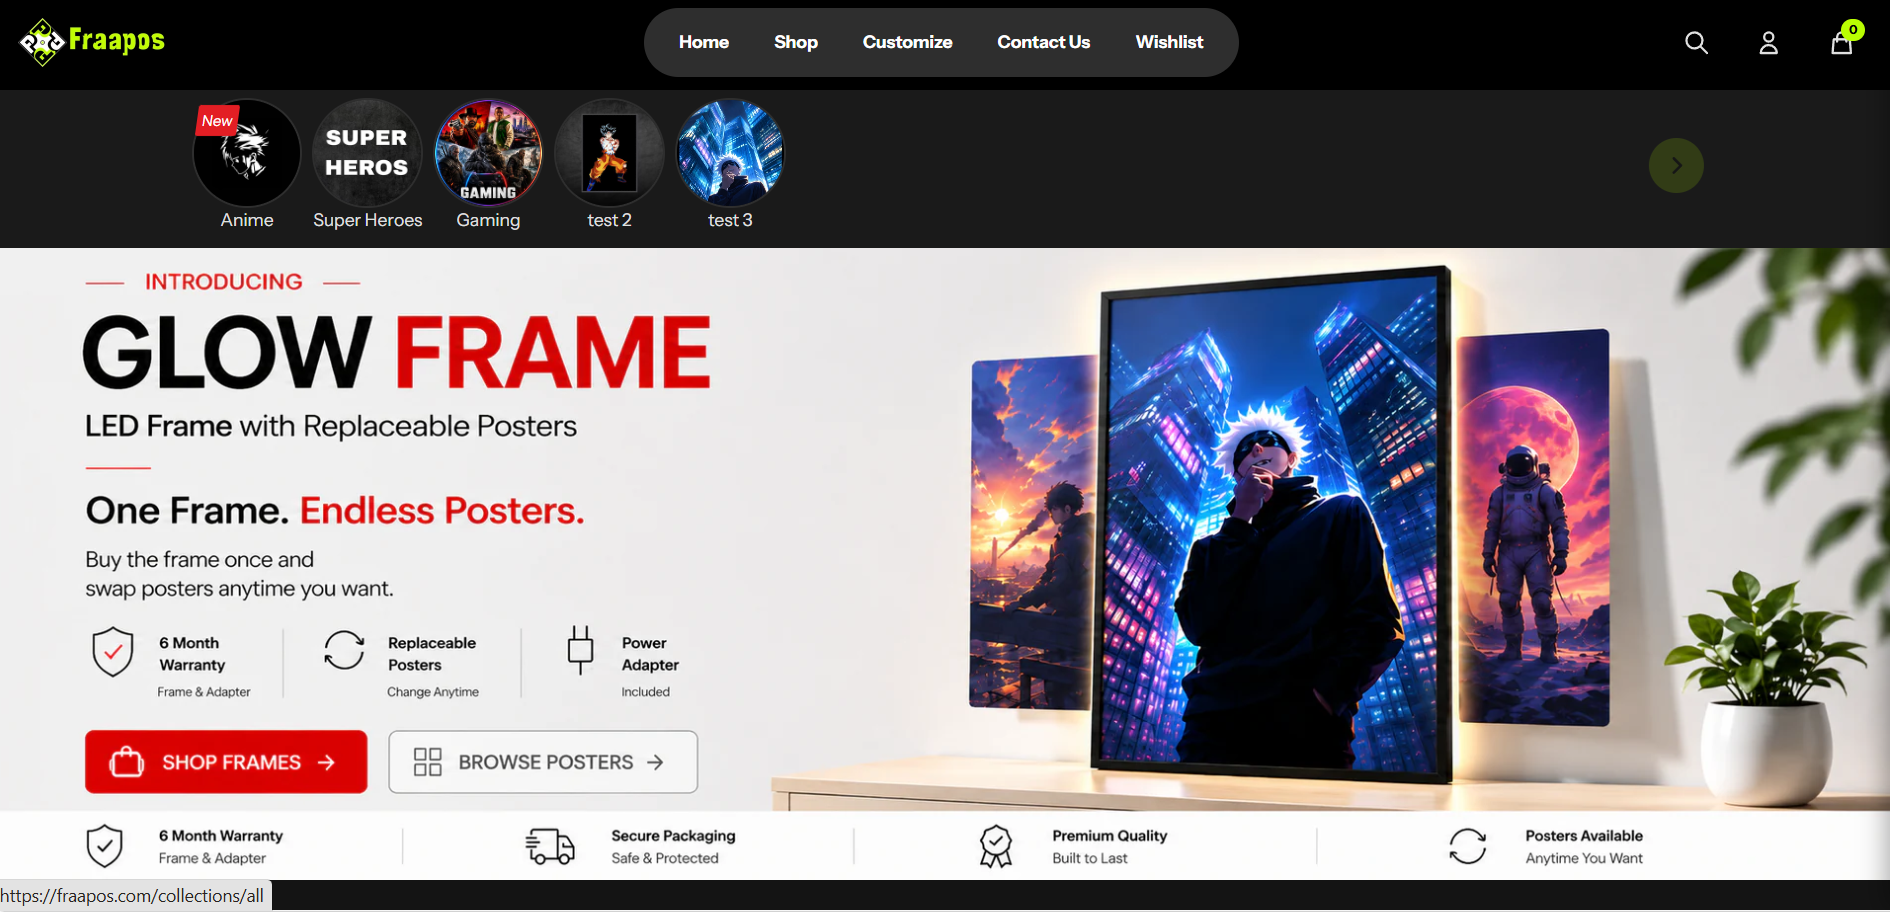This screenshot has width=1890, height=912.
Task: Click the GLOW FRAME headline
Action: pos(397,352)
